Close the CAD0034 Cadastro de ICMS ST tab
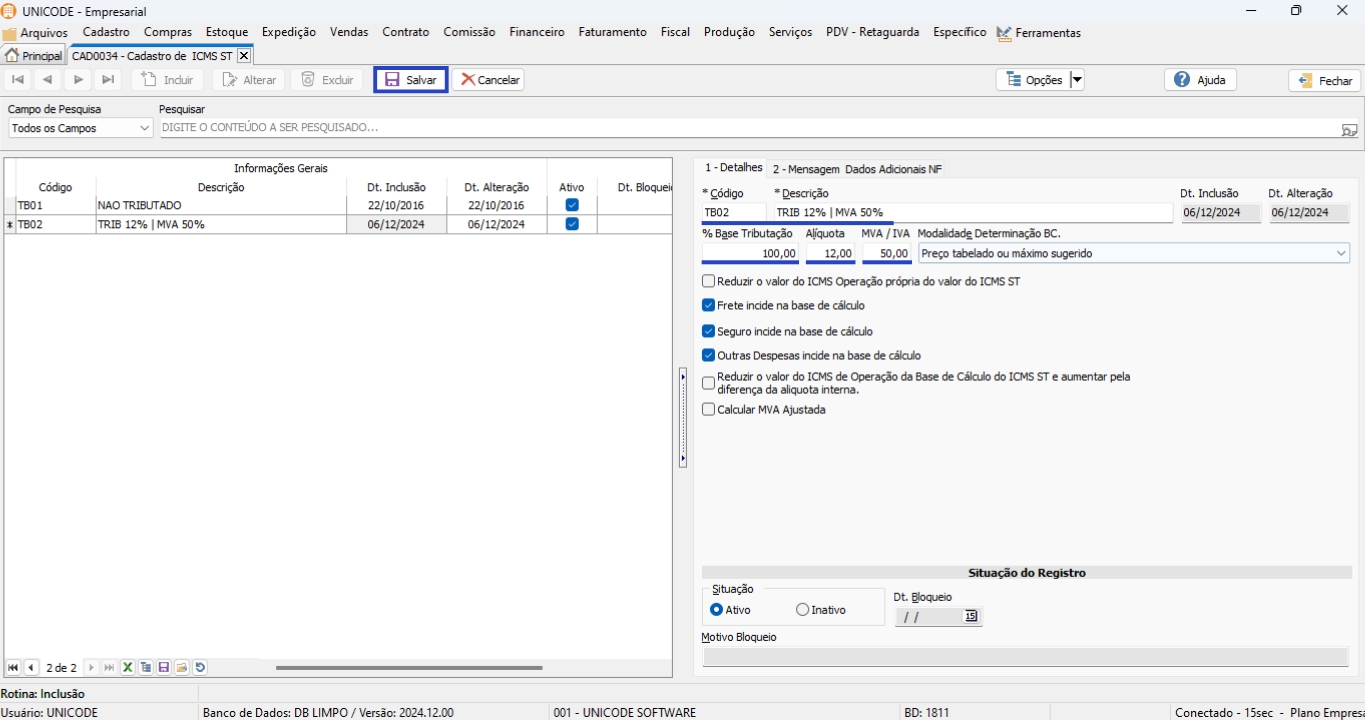Image resolution: width=1365 pixels, height=720 pixels. [243, 56]
